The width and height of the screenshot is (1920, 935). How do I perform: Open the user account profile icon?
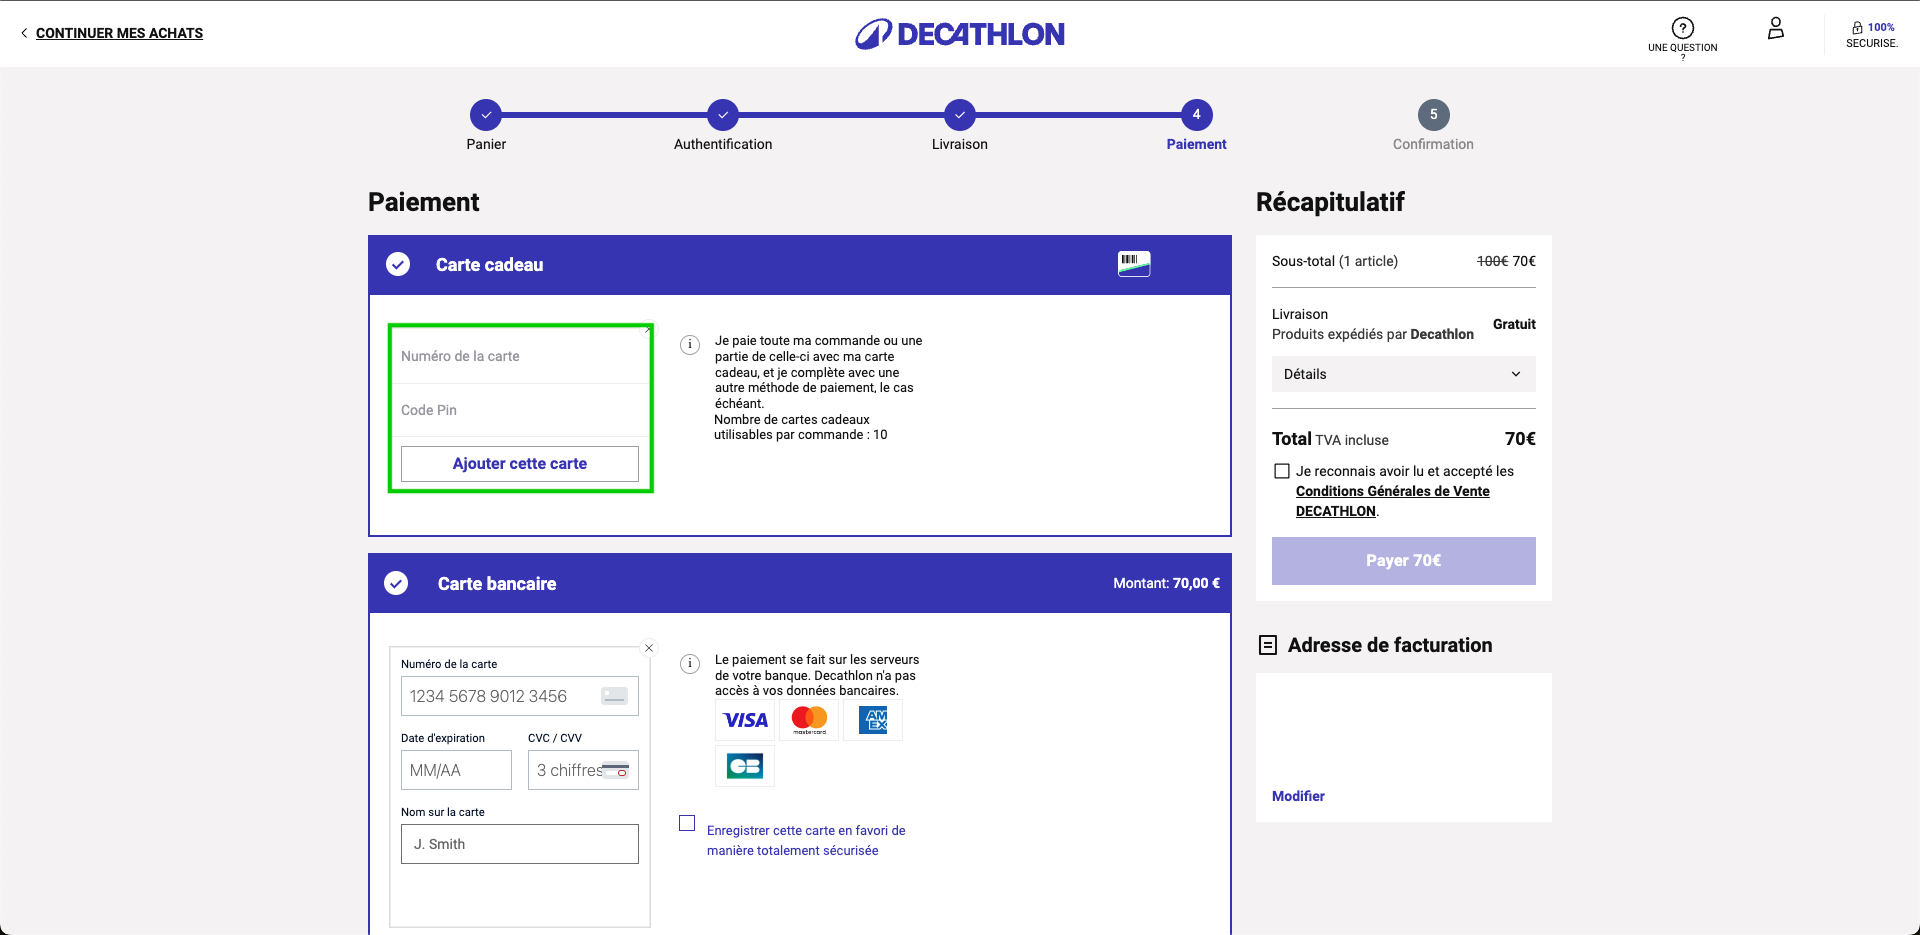1775,28
